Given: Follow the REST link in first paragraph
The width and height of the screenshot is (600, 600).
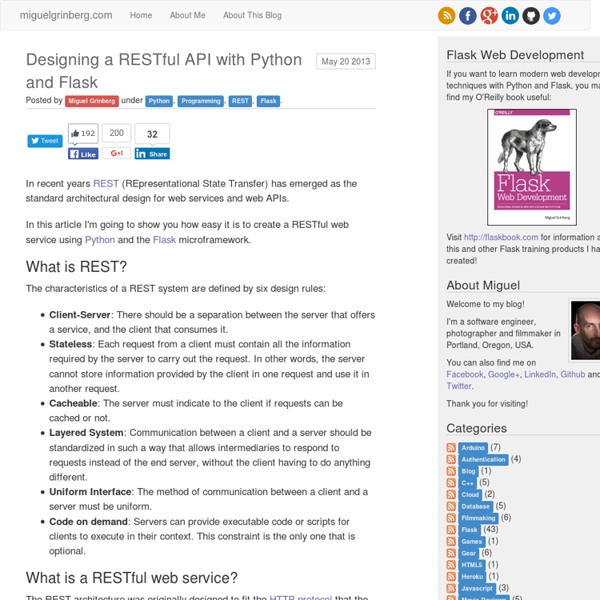Looking at the screenshot, I should (x=106, y=184).
